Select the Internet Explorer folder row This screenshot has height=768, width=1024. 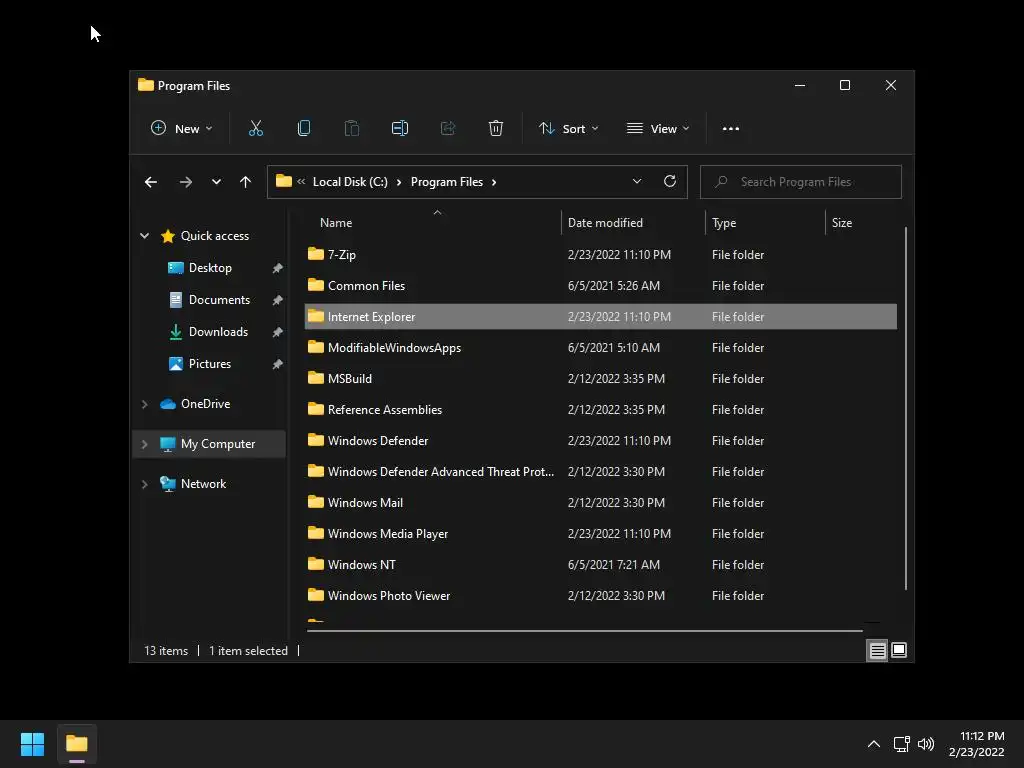601,317
